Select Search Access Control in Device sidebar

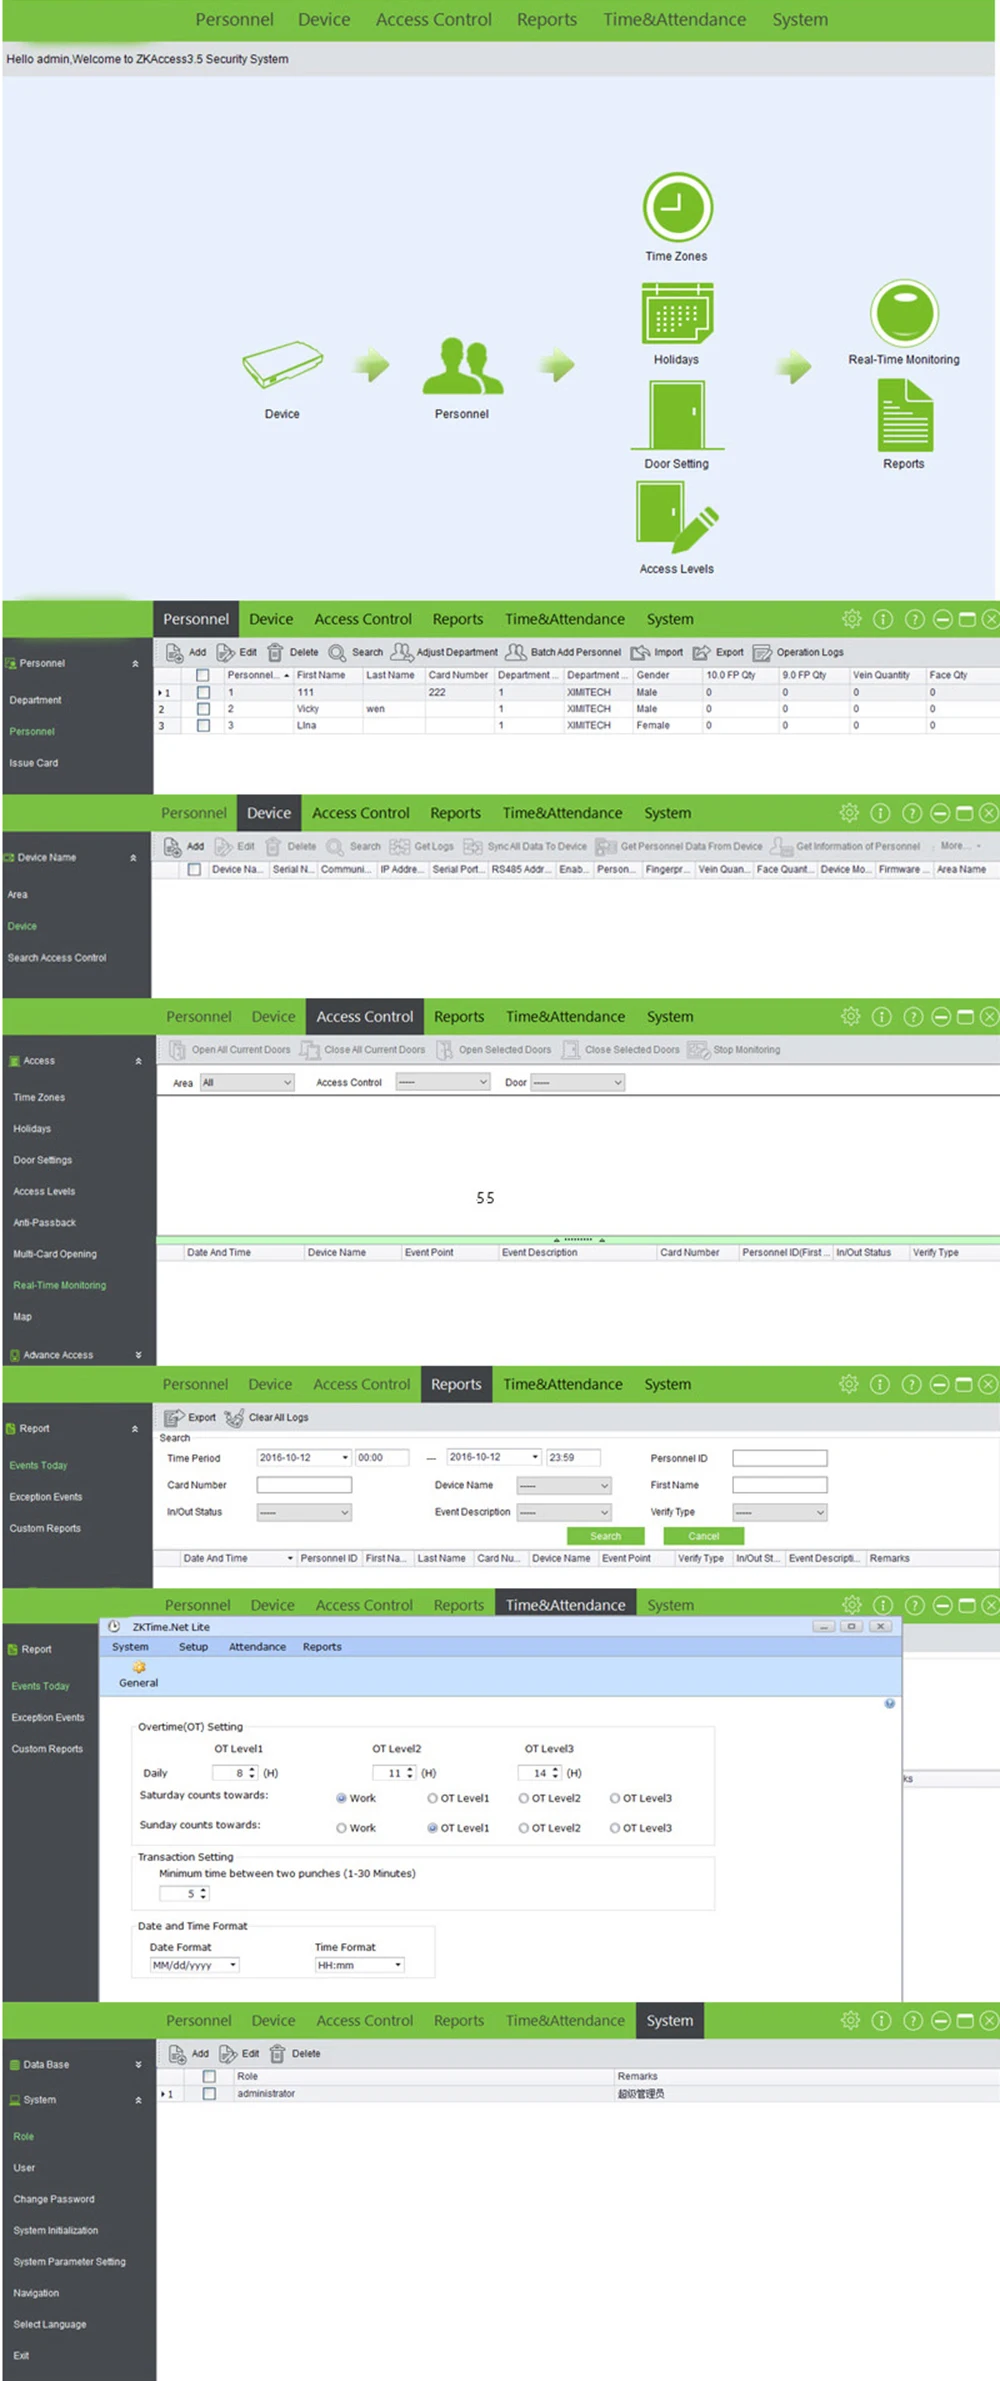click(x=57, y=958)
